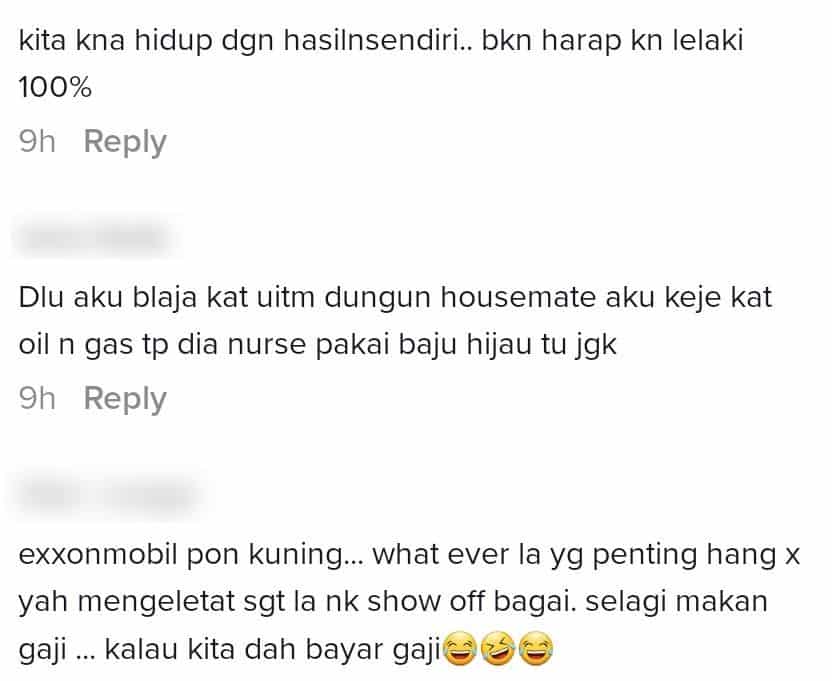The image size is (832, 681).
Task: Select the comment starting 'Dlu aku blaja'
Action: point(395,321)
